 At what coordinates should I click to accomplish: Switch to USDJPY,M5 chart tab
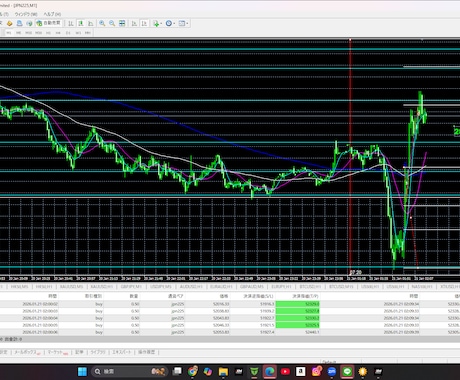coord(161,287)
